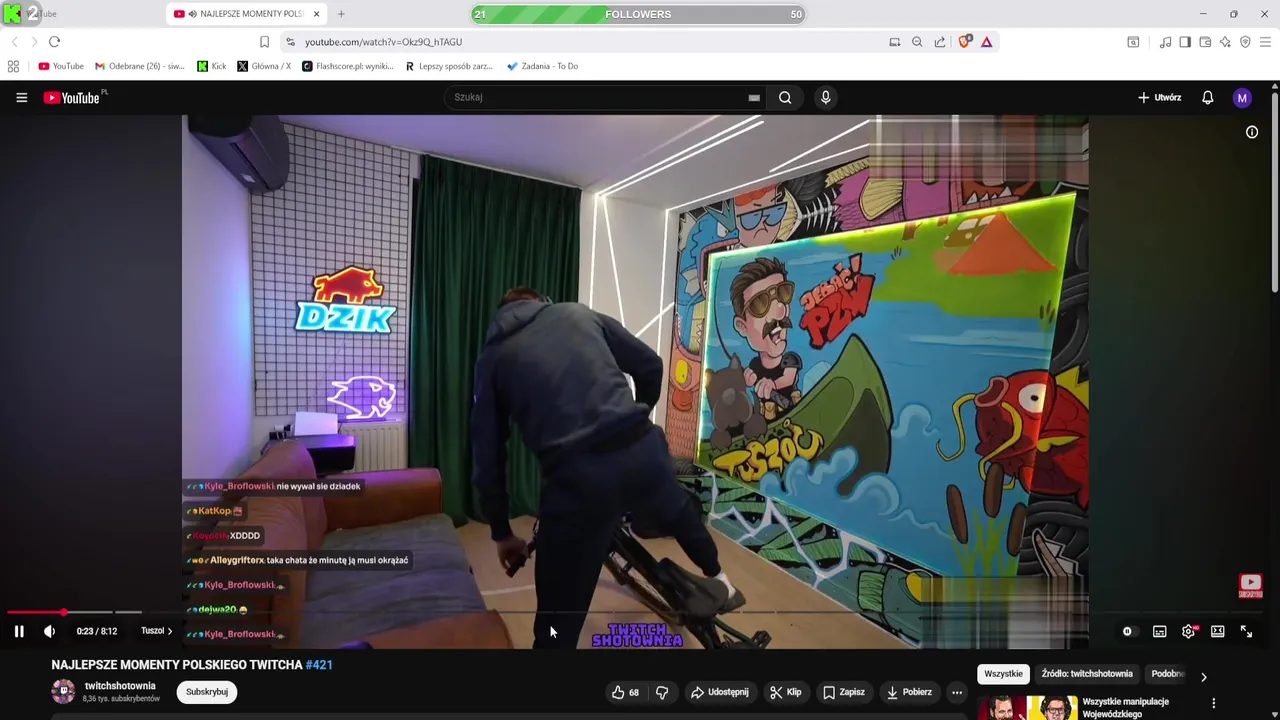Toggle subtitles in the player

(x=1159, y=631)
